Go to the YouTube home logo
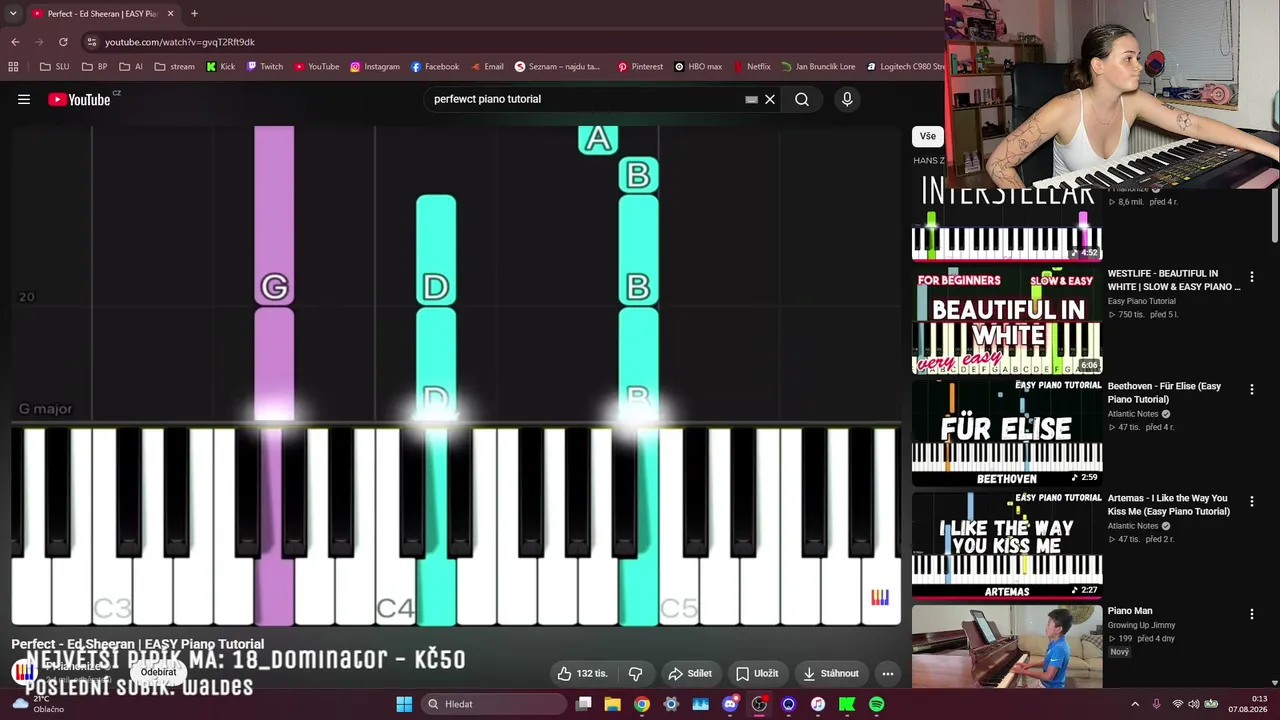 click(x=79, y=99)
